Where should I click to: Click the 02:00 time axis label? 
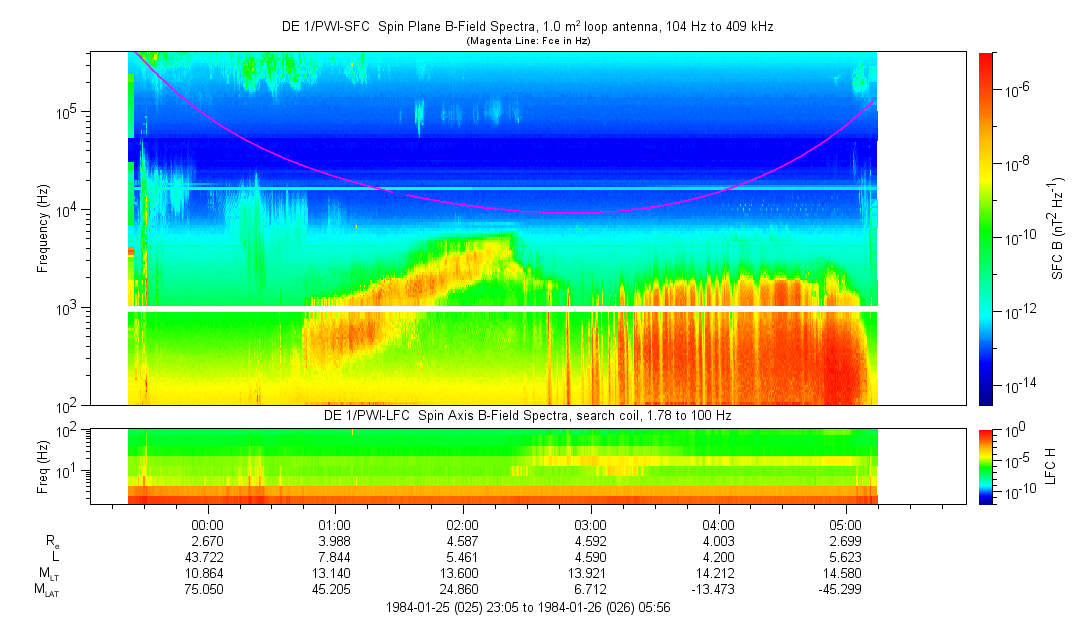pos(462,525)
